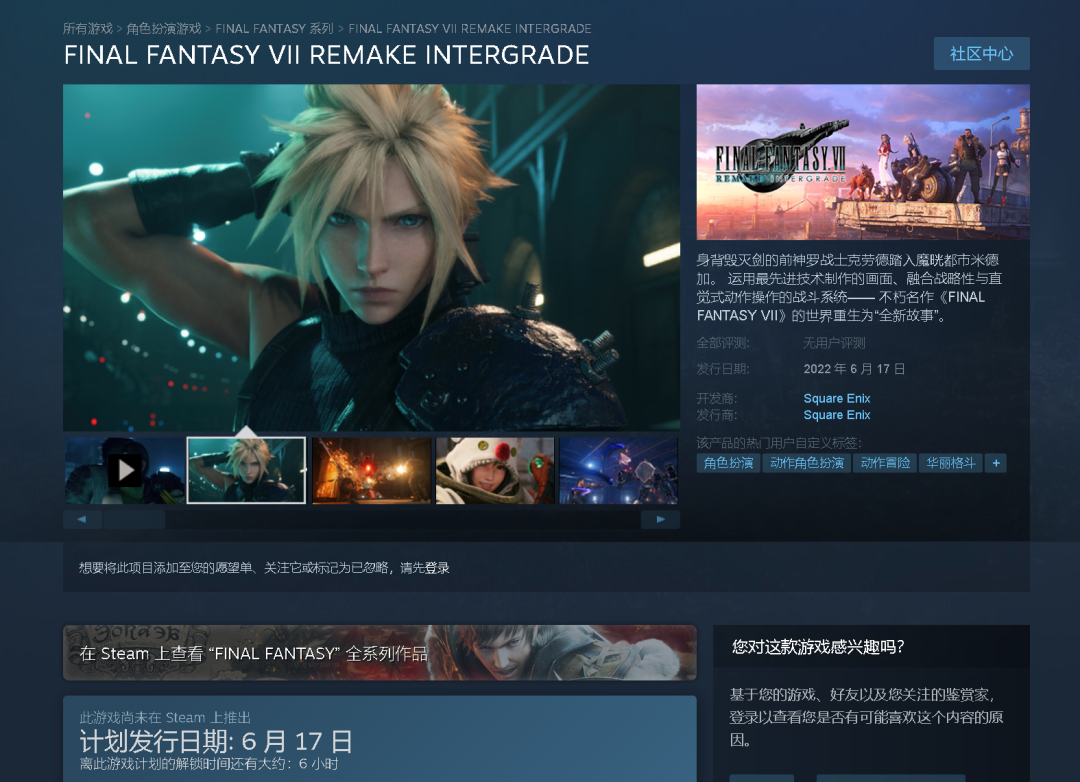Select the 角色扮演 tag
This screenshot has width=1080, height=782.
[728, 463]
